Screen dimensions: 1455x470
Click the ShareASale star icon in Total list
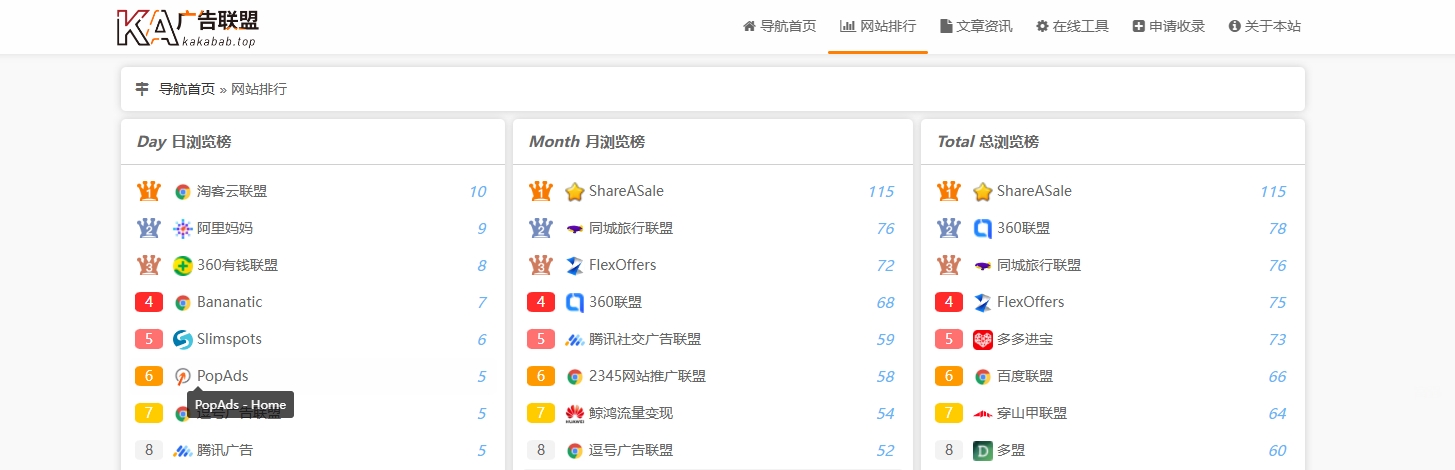click(x=982, y=192)
